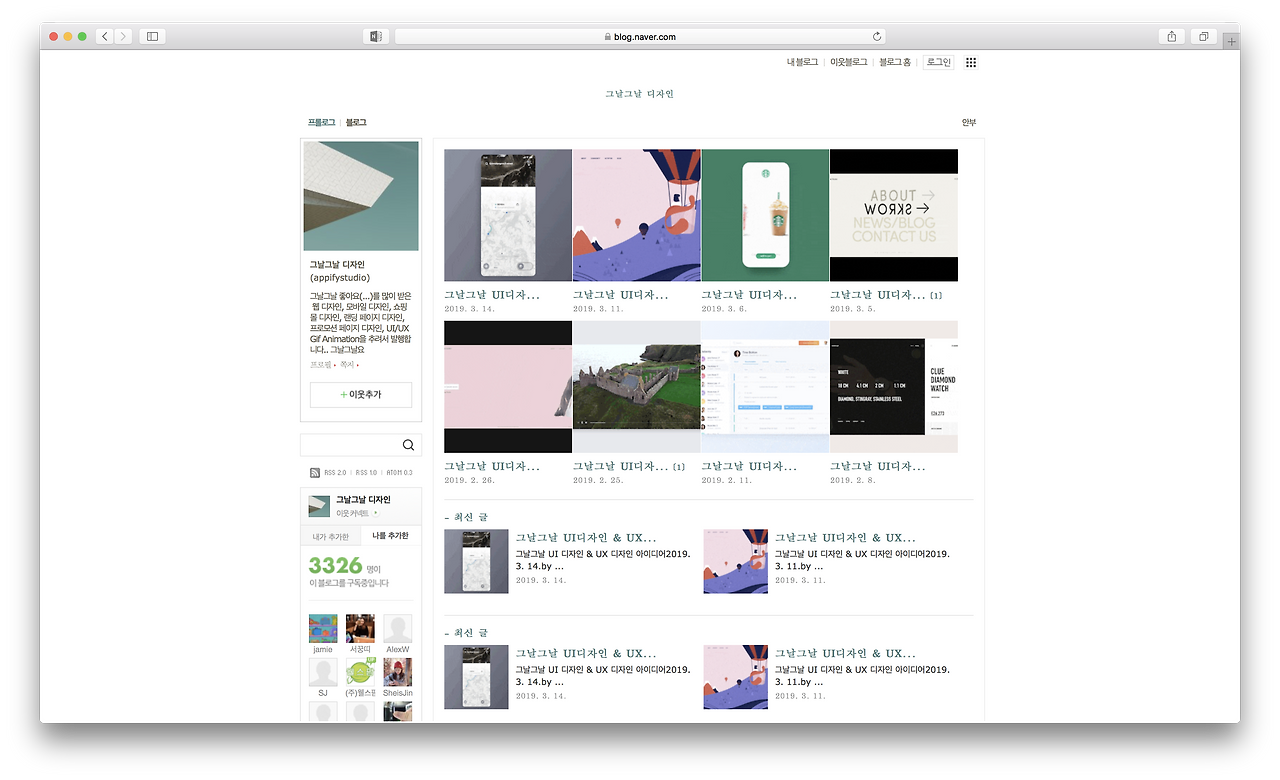This screenshot has width=1280, height=780.
Task: Click the 안부 link above the post grid
Action: click(x=967, y=121)
